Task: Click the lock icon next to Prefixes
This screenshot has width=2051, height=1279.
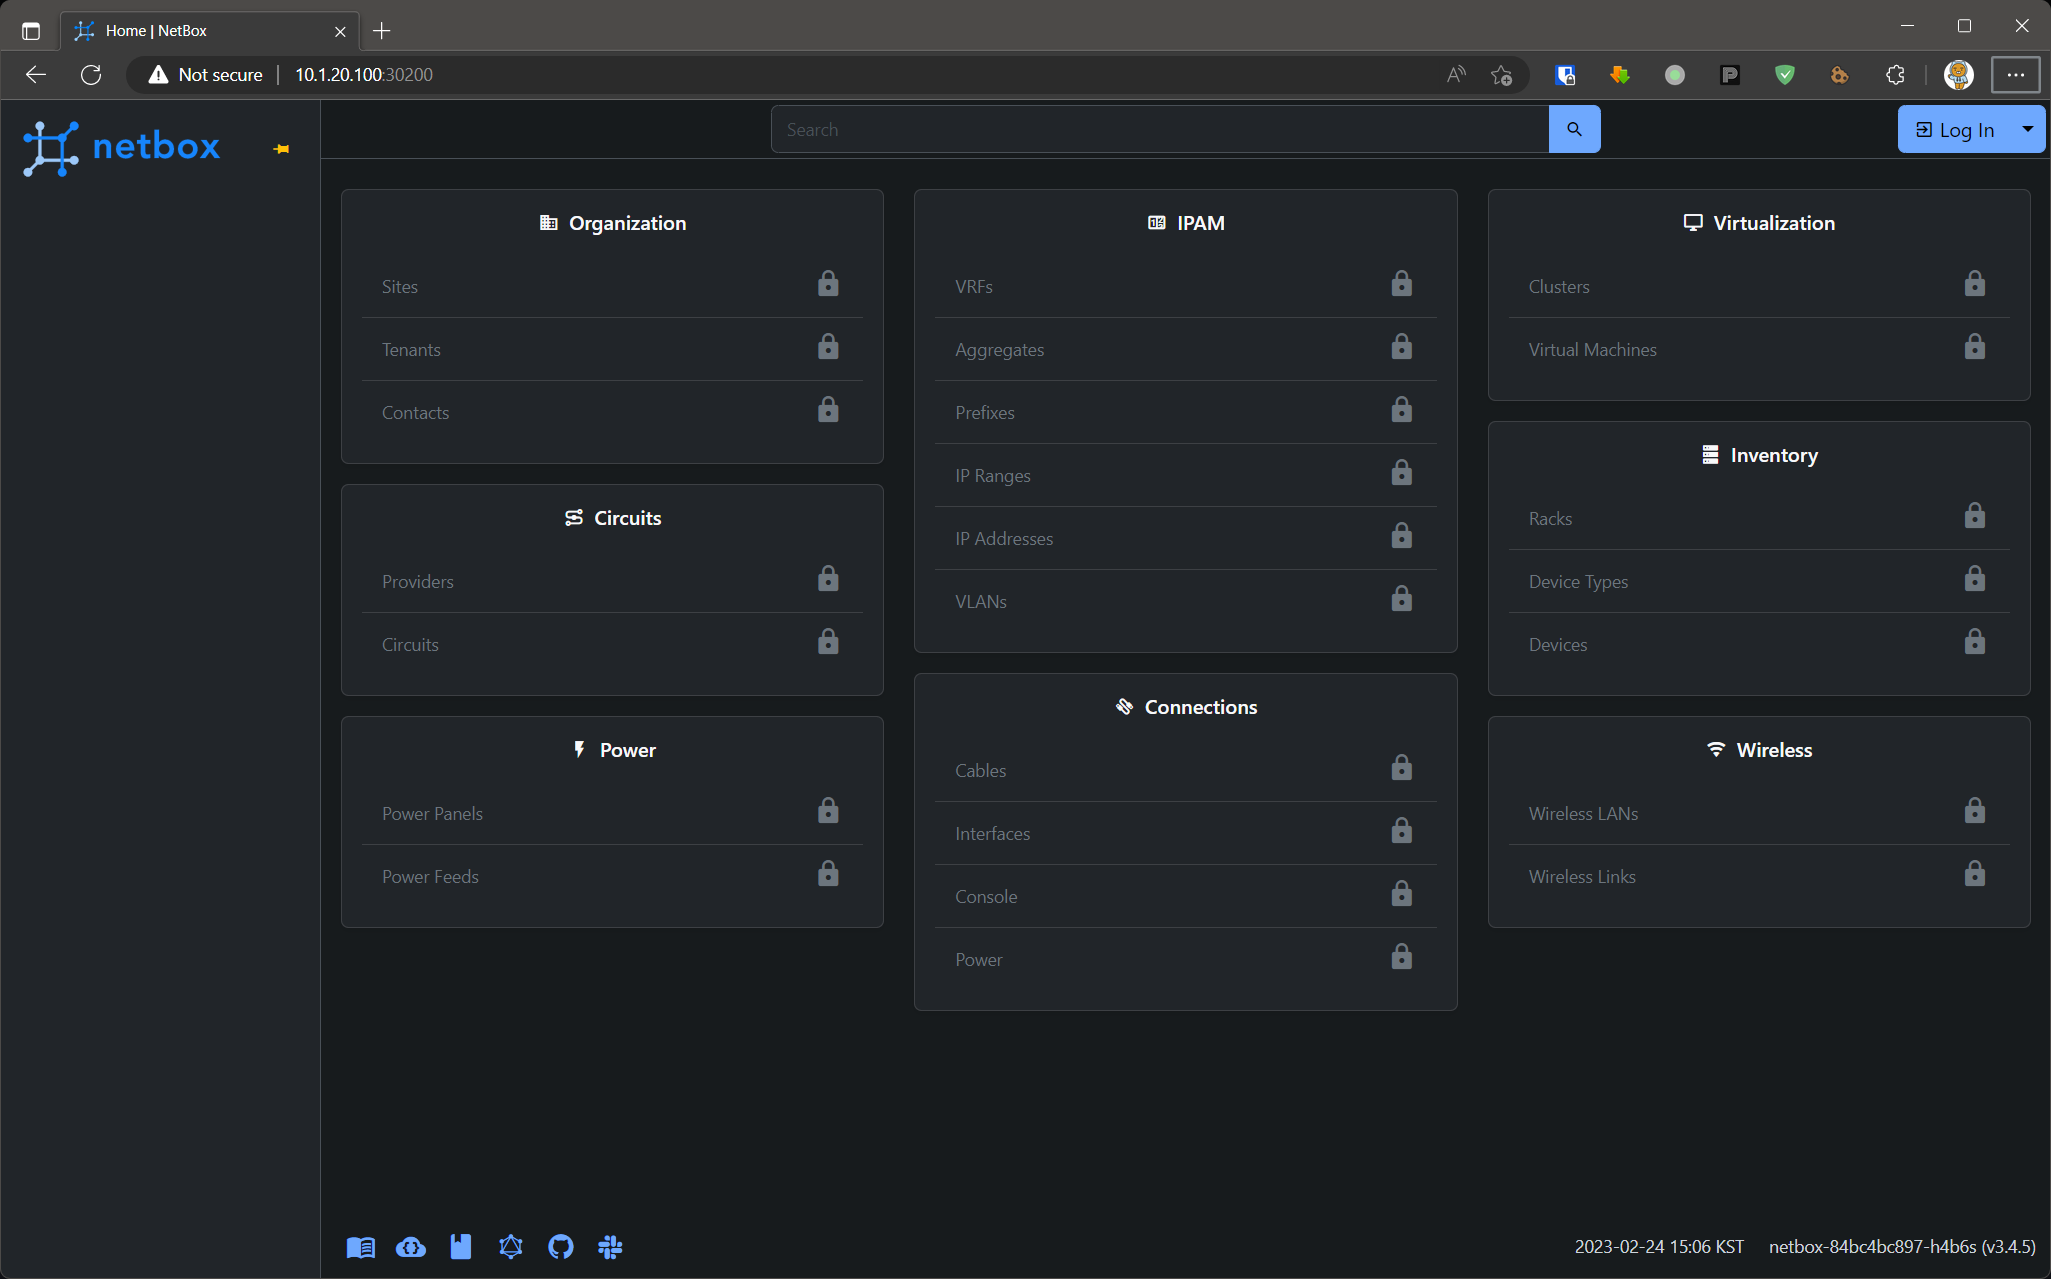Action: [x=1402, y=410]
